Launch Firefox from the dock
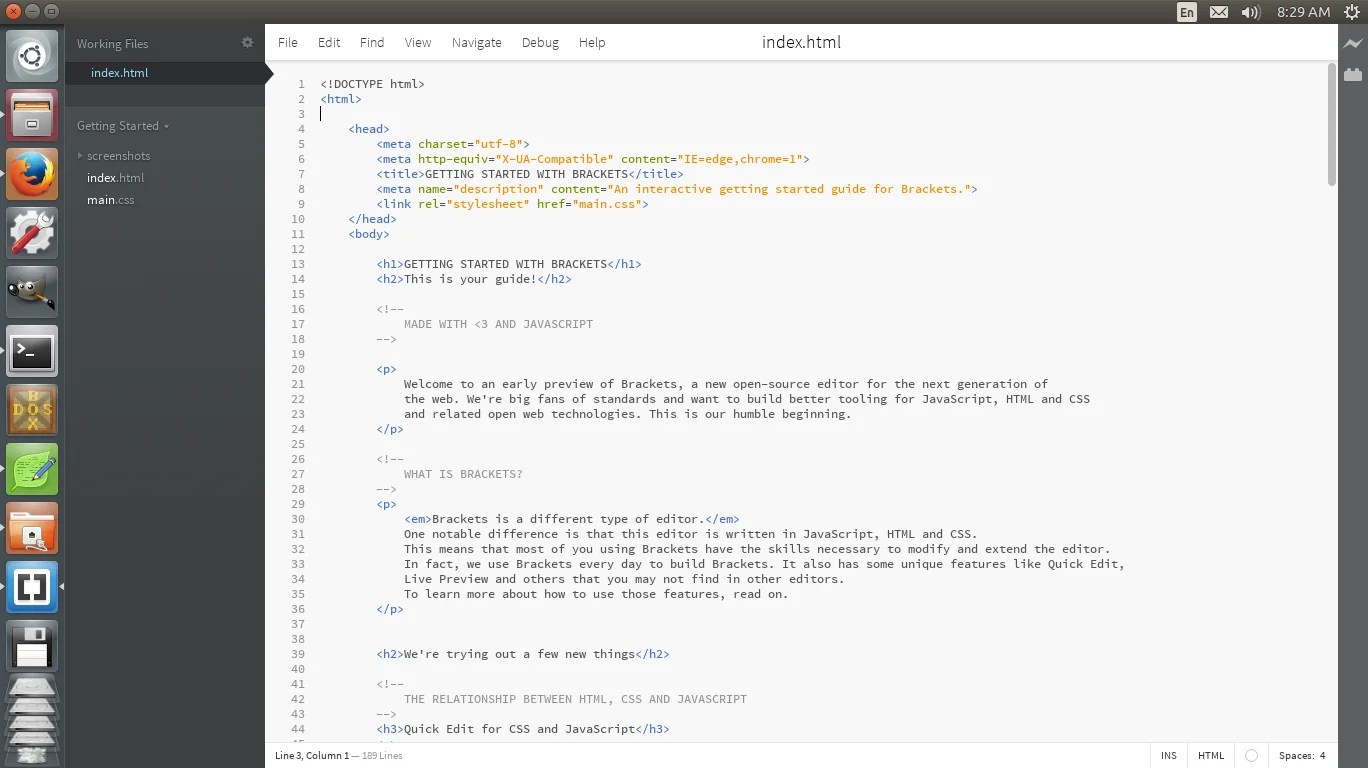 pyautogui.click(x=32, y=173)
